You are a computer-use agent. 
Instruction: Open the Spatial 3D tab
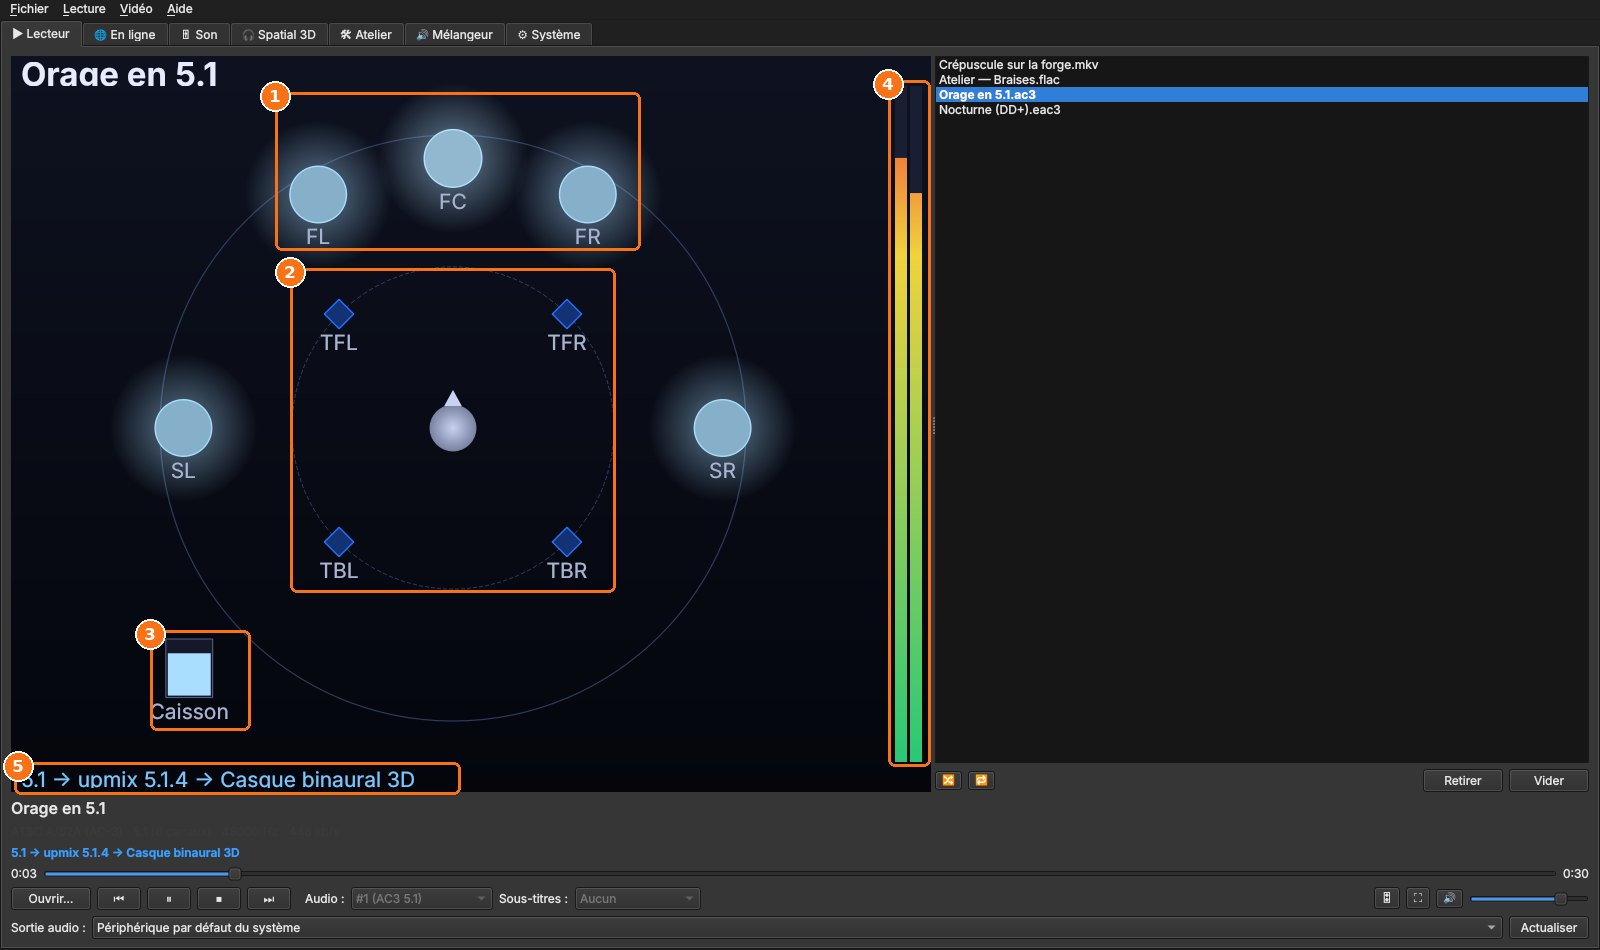click(x=279, y=35)
